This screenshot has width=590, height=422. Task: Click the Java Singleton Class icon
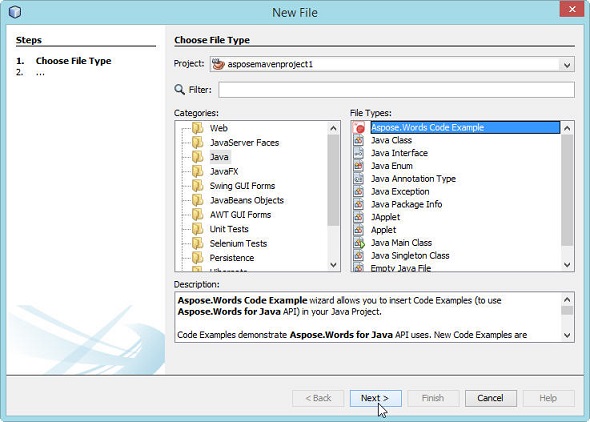point(359,256)
